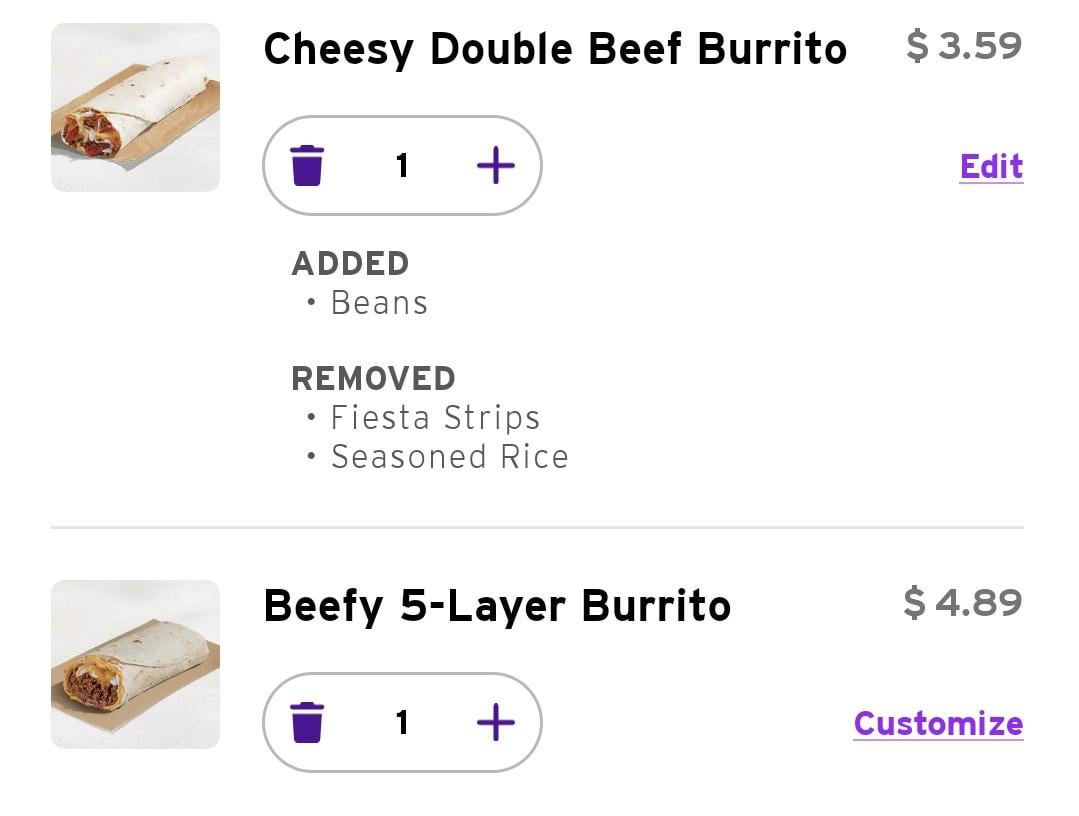Increase Cheesy Double Beef Burrito quantity
The width and height of the screenshot is (1079, 816).
[495, 165]
